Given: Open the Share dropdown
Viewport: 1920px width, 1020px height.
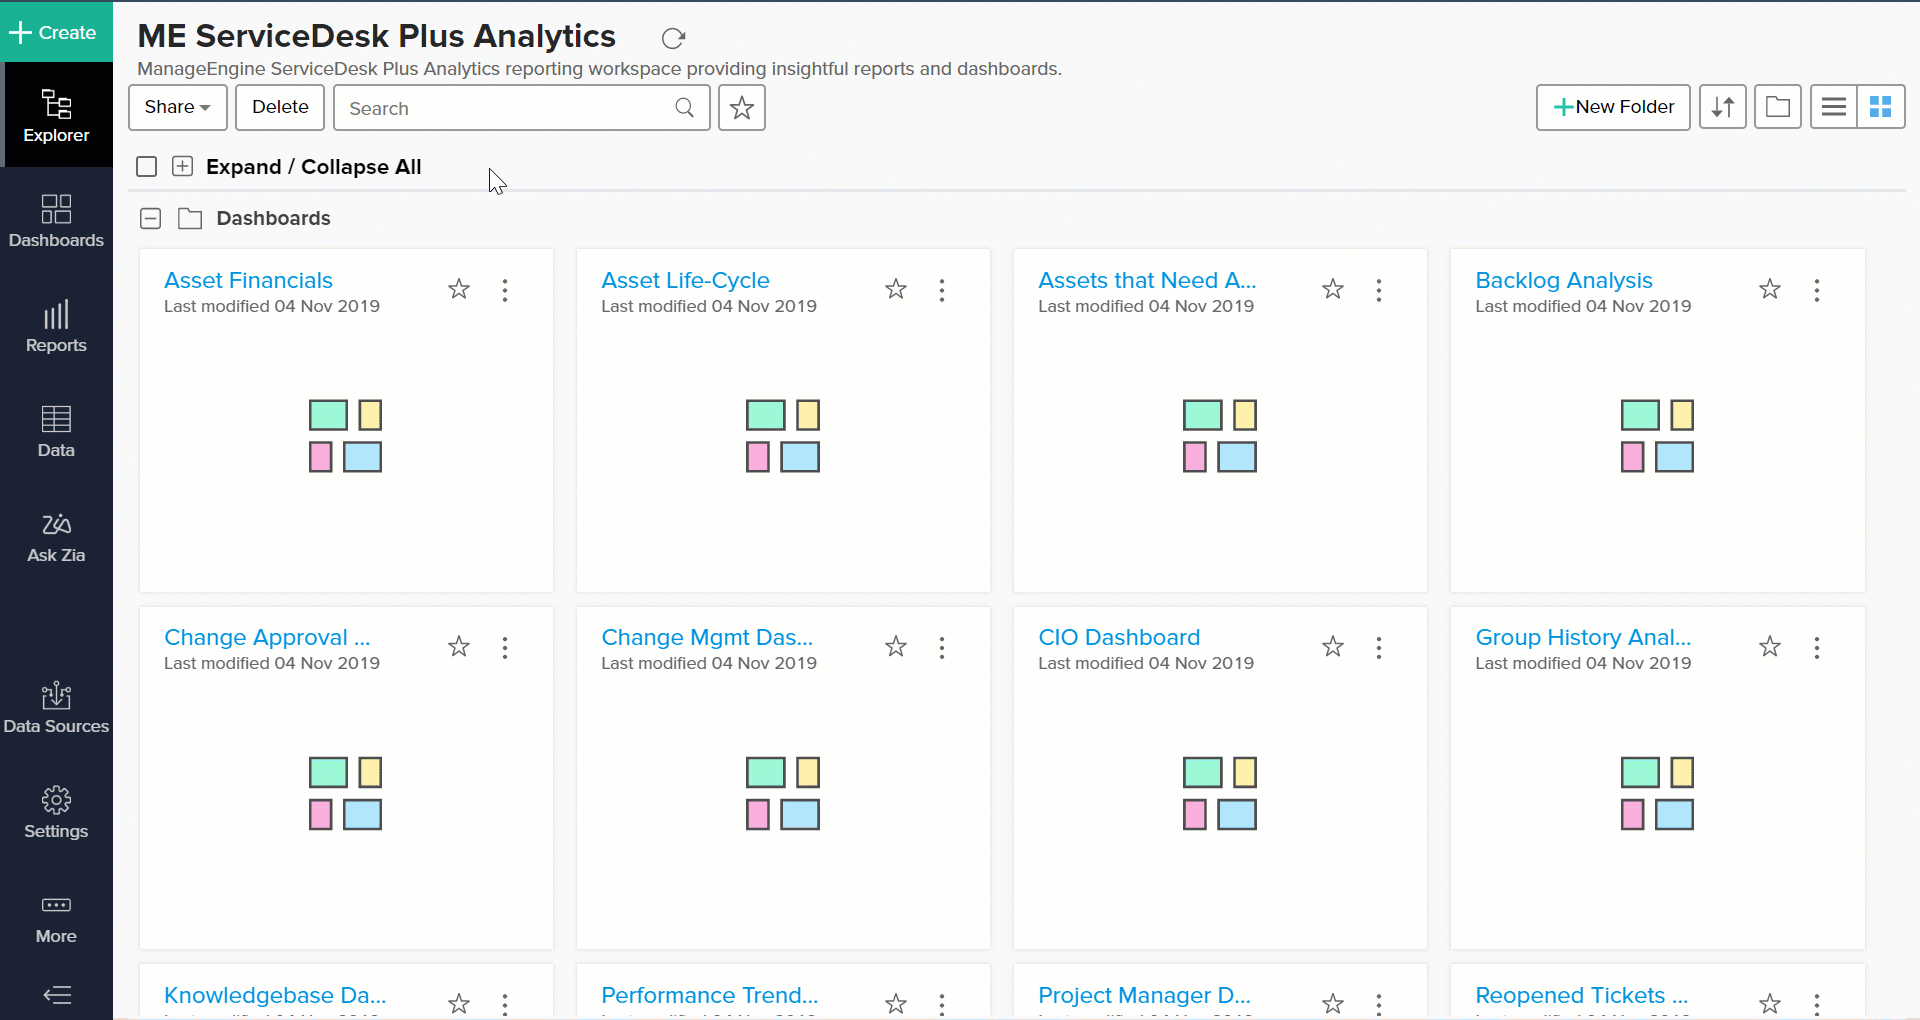Looking at the screenshot, I should [x=177, y=107].
